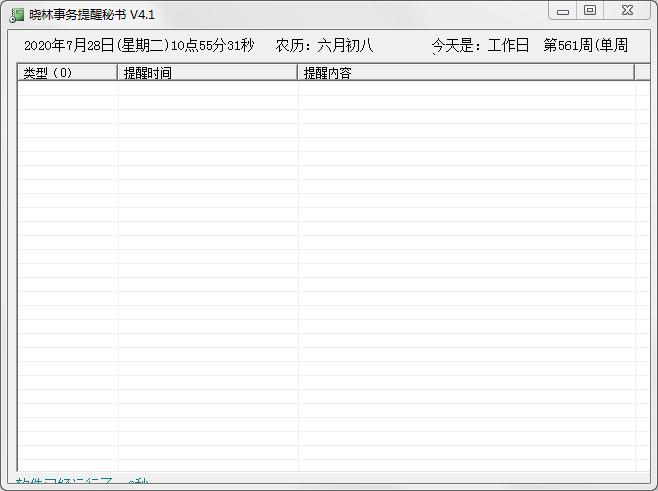Click the 农历：六月初八 lunar date label
The width and height of the screenshot is (658, 491).
(x=324, y=45)
